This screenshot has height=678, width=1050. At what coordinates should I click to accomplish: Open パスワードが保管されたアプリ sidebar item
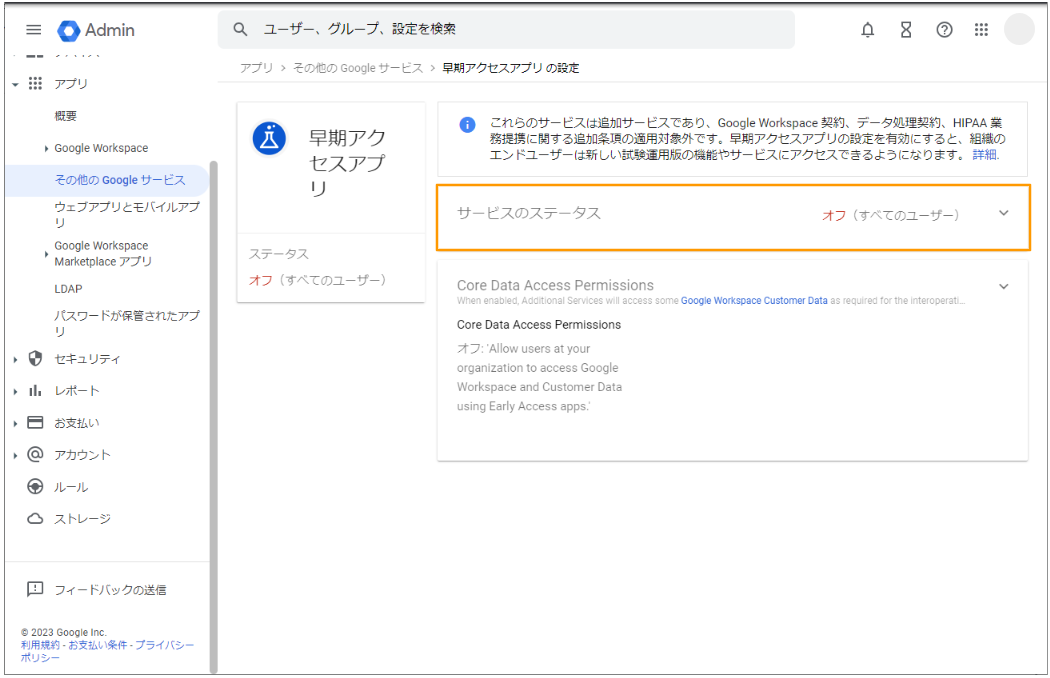[127, 322]
